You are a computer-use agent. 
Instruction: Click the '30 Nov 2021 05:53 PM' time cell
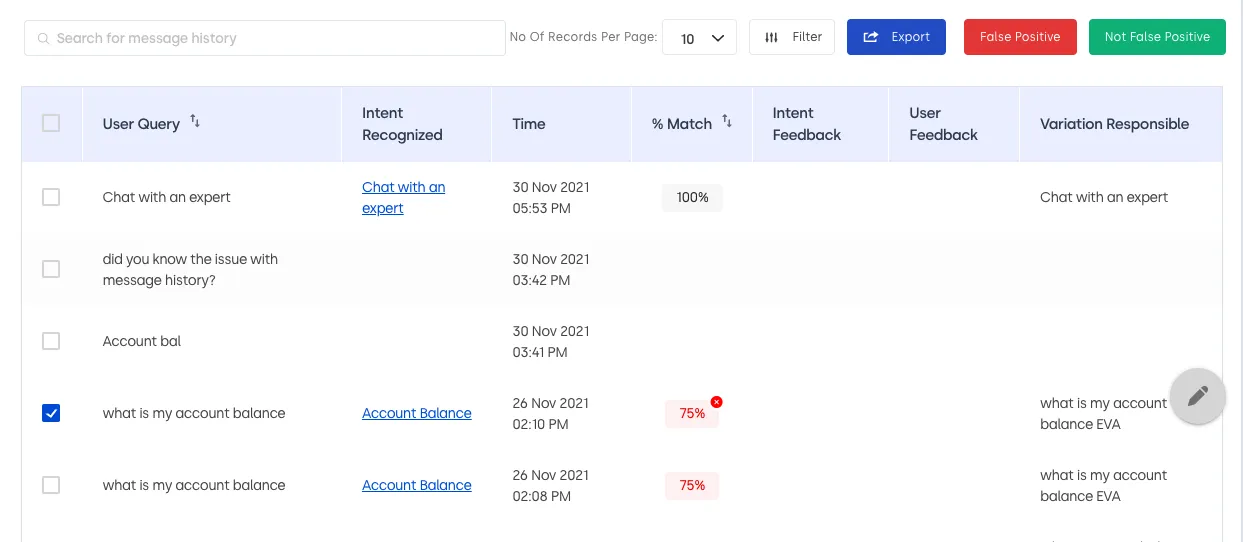[551, 197]
